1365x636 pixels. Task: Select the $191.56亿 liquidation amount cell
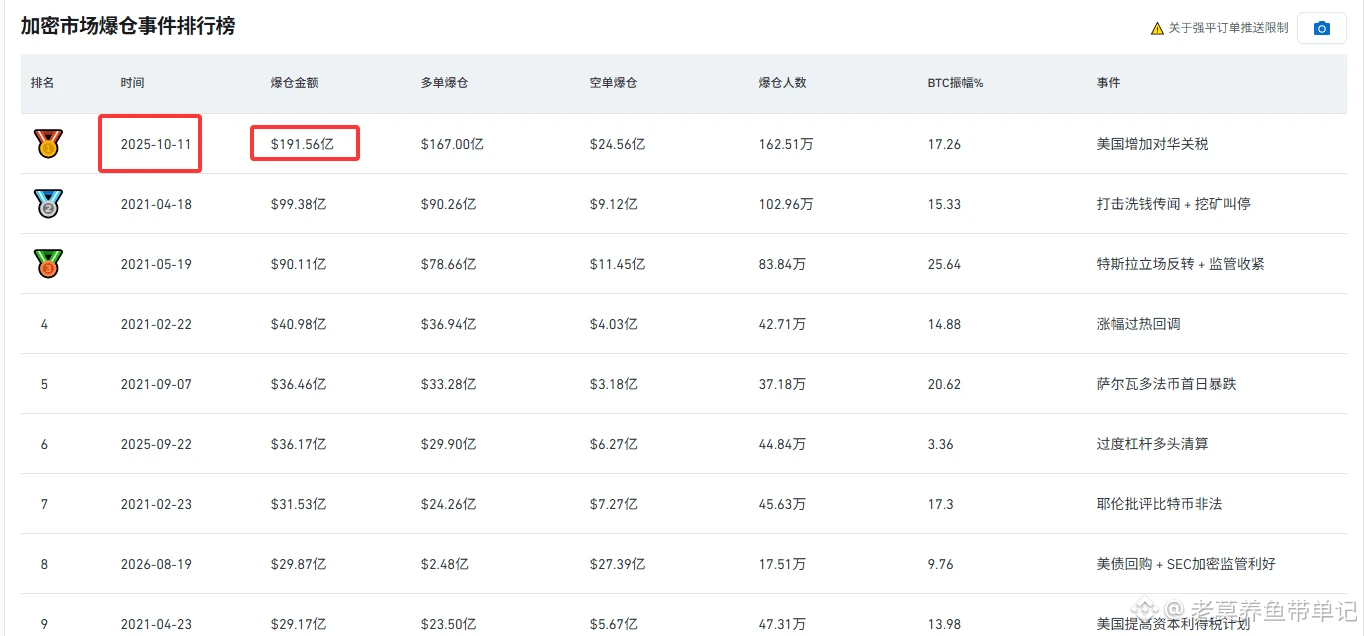[301, 144]
